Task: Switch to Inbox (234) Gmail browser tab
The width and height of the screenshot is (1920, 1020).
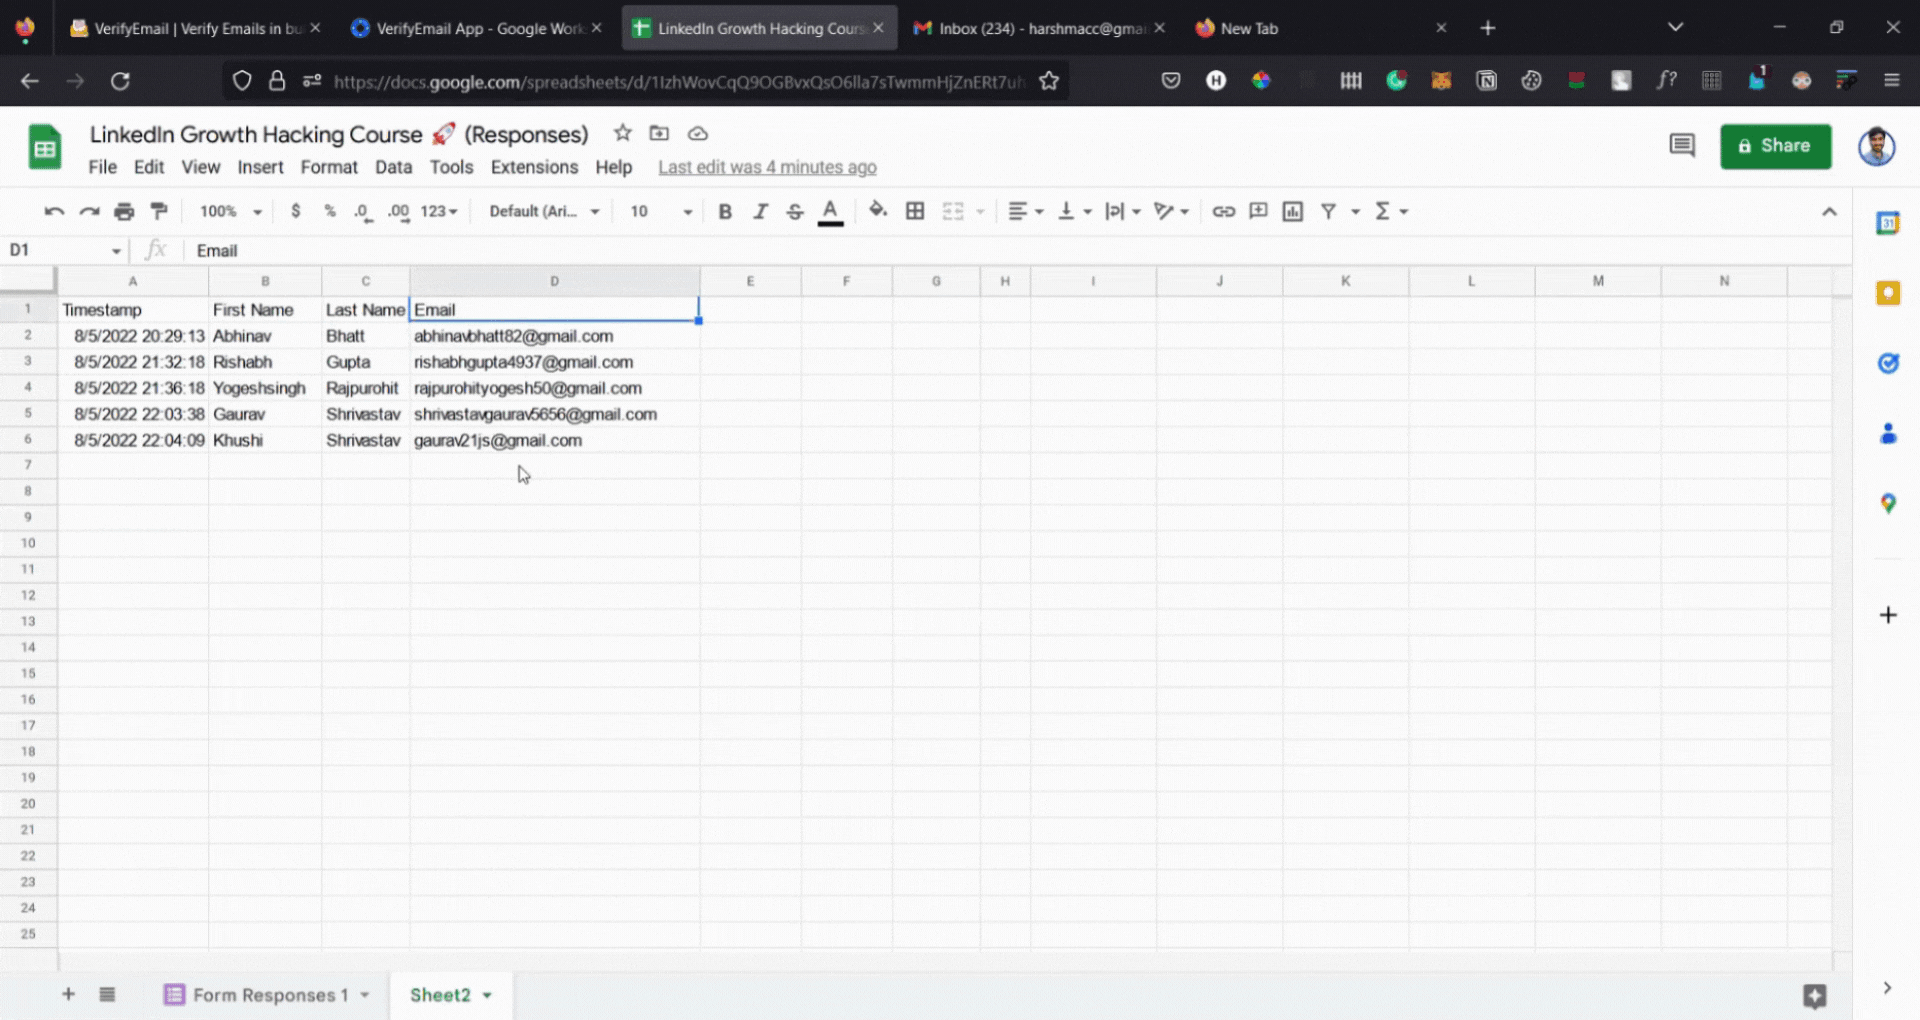Action: pyautogui.click(x=1040, y=28)
